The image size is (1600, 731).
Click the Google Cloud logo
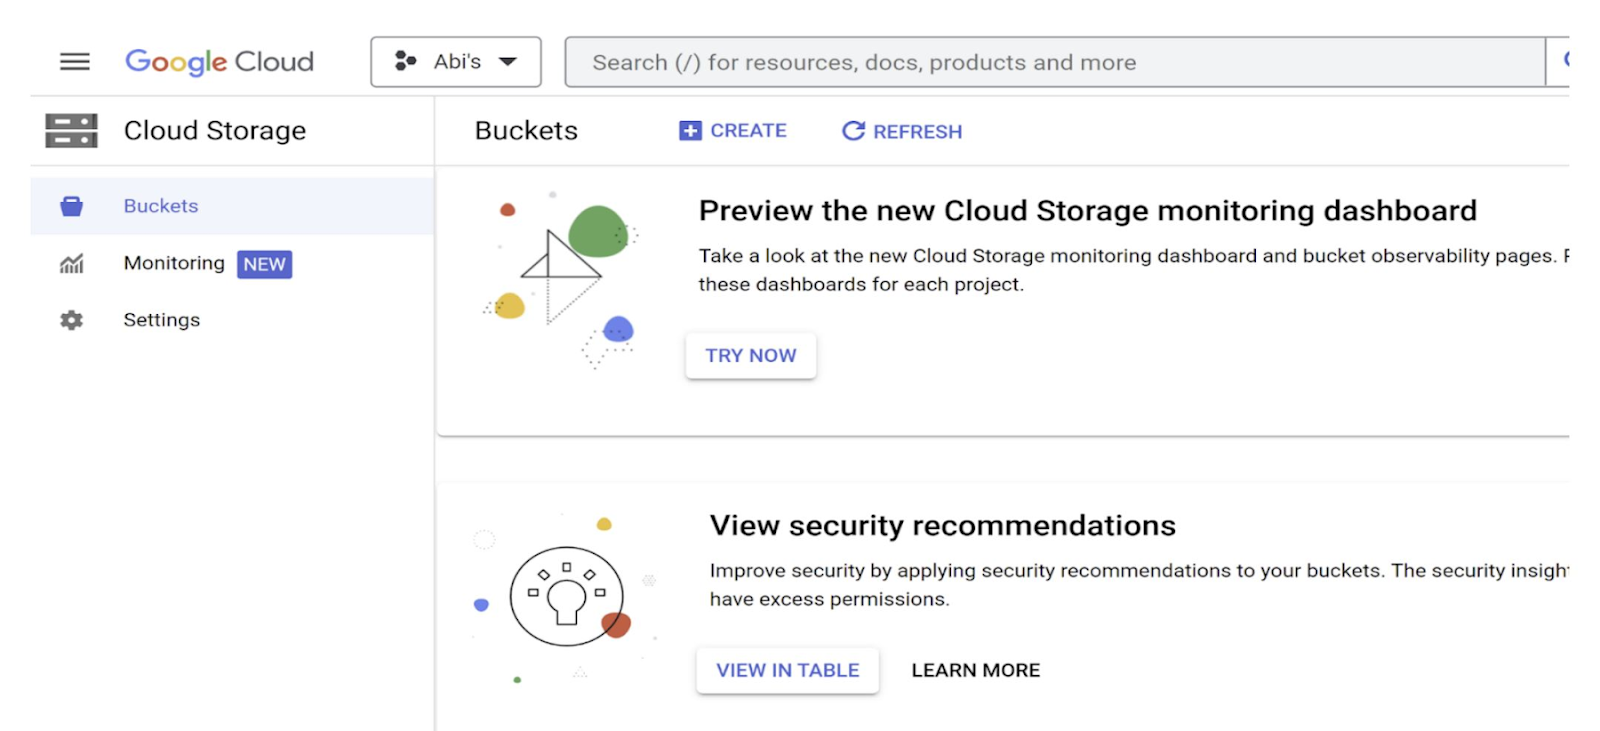[x=219, y=62]
